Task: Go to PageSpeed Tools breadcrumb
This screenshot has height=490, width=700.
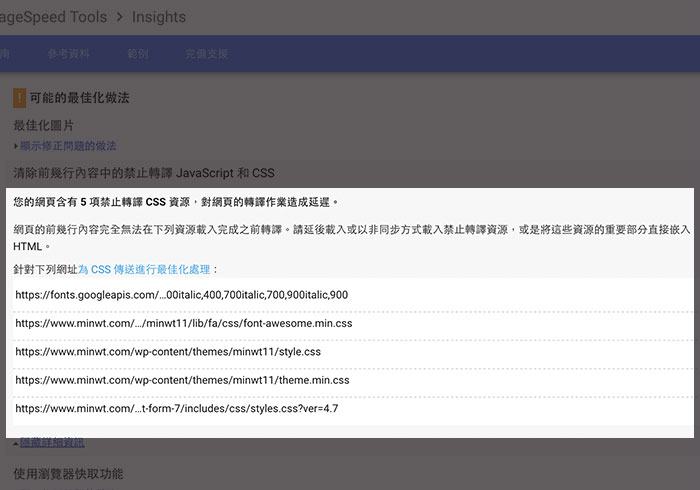Action: (x=53, y=17)
